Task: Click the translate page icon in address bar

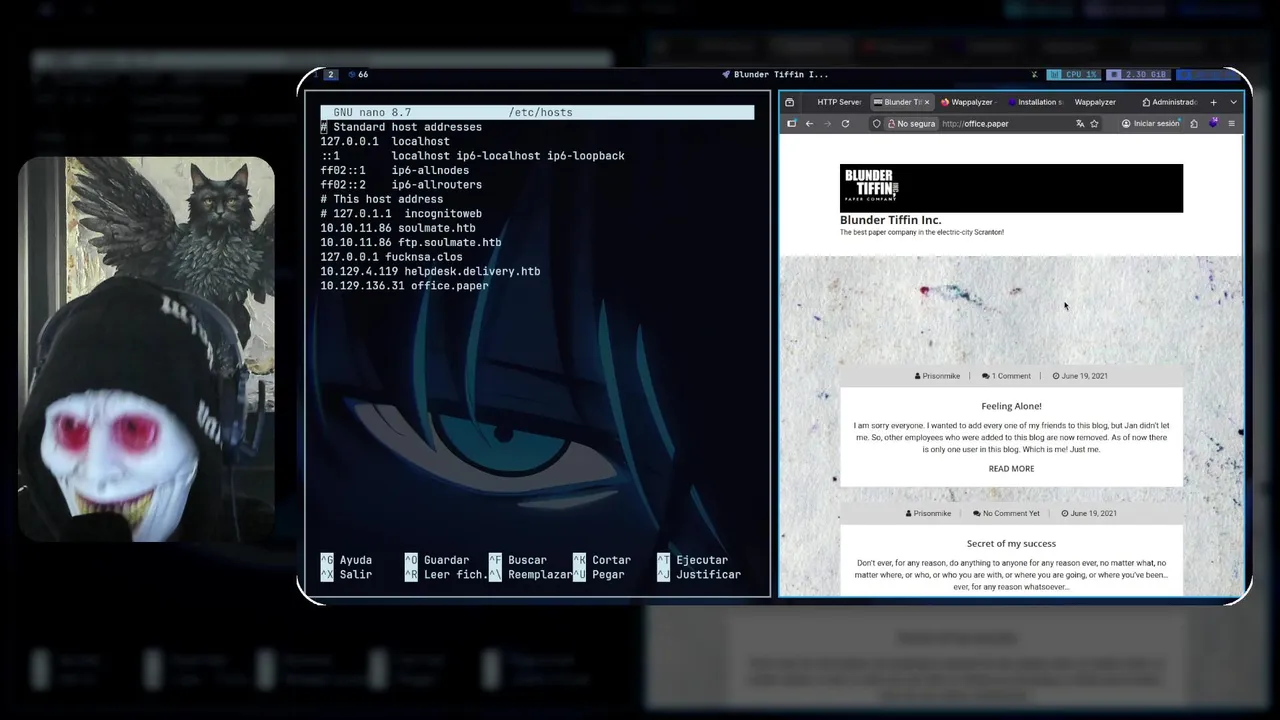Action: 1080,124
